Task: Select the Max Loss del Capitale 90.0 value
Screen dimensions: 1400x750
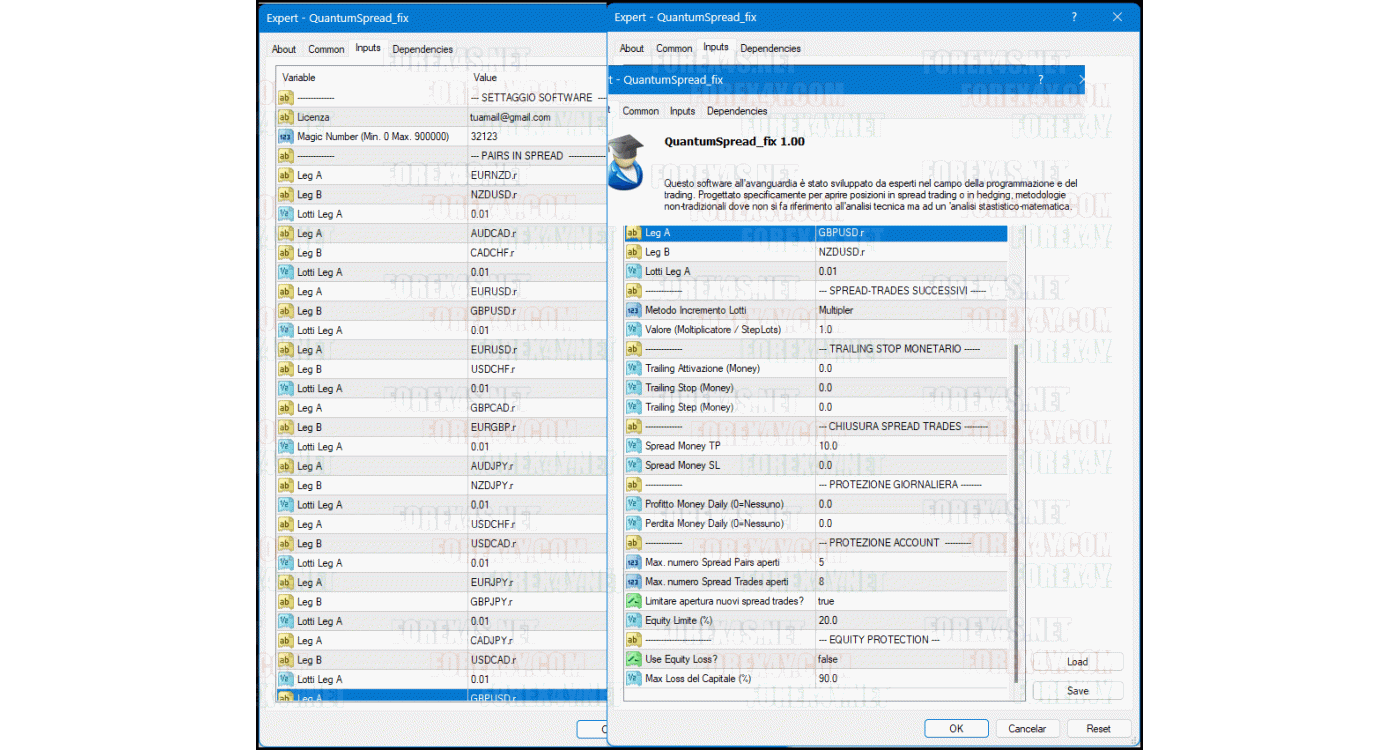Action: [x=910, y=678]
